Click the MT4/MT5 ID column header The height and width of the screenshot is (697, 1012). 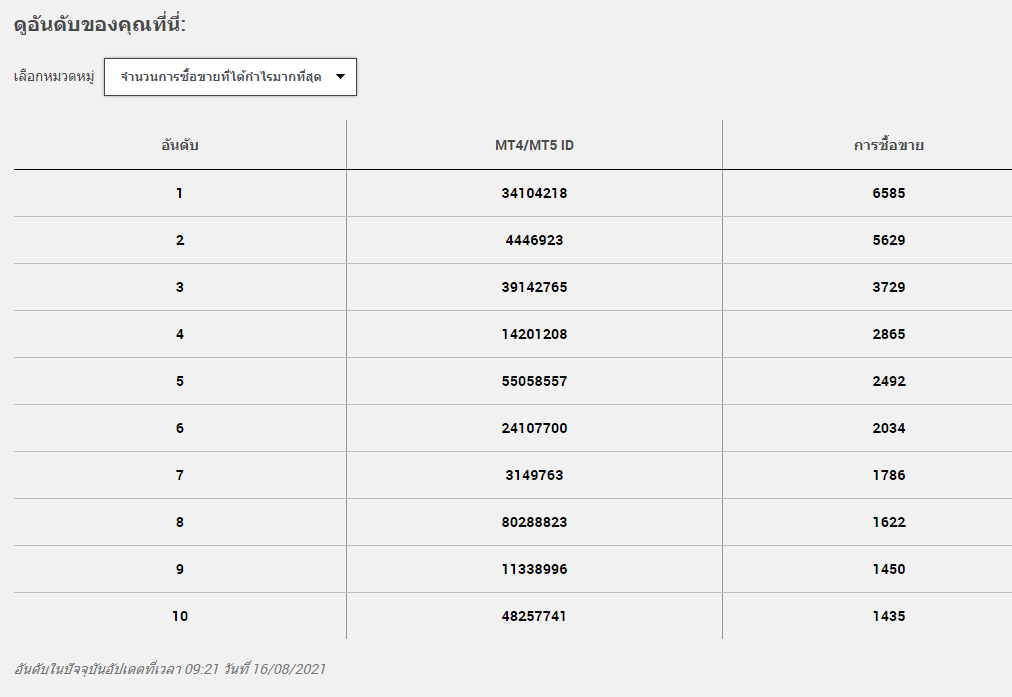click(x=534, y=145)
